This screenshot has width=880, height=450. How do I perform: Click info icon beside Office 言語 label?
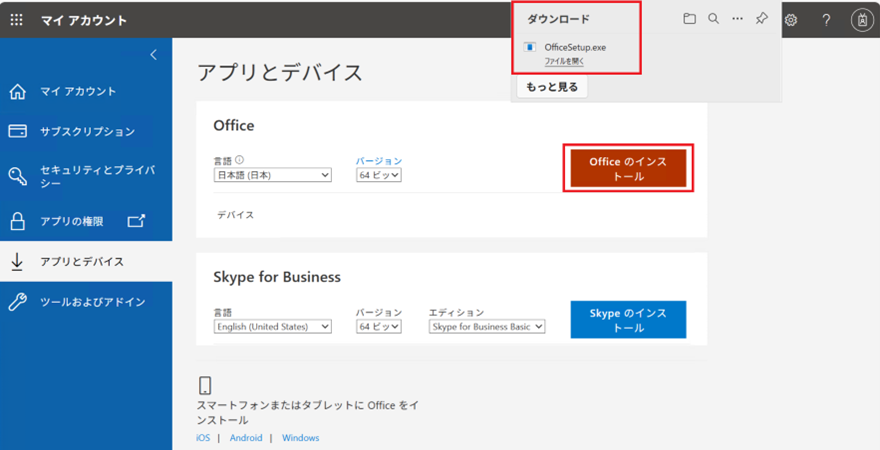[240, 160]
